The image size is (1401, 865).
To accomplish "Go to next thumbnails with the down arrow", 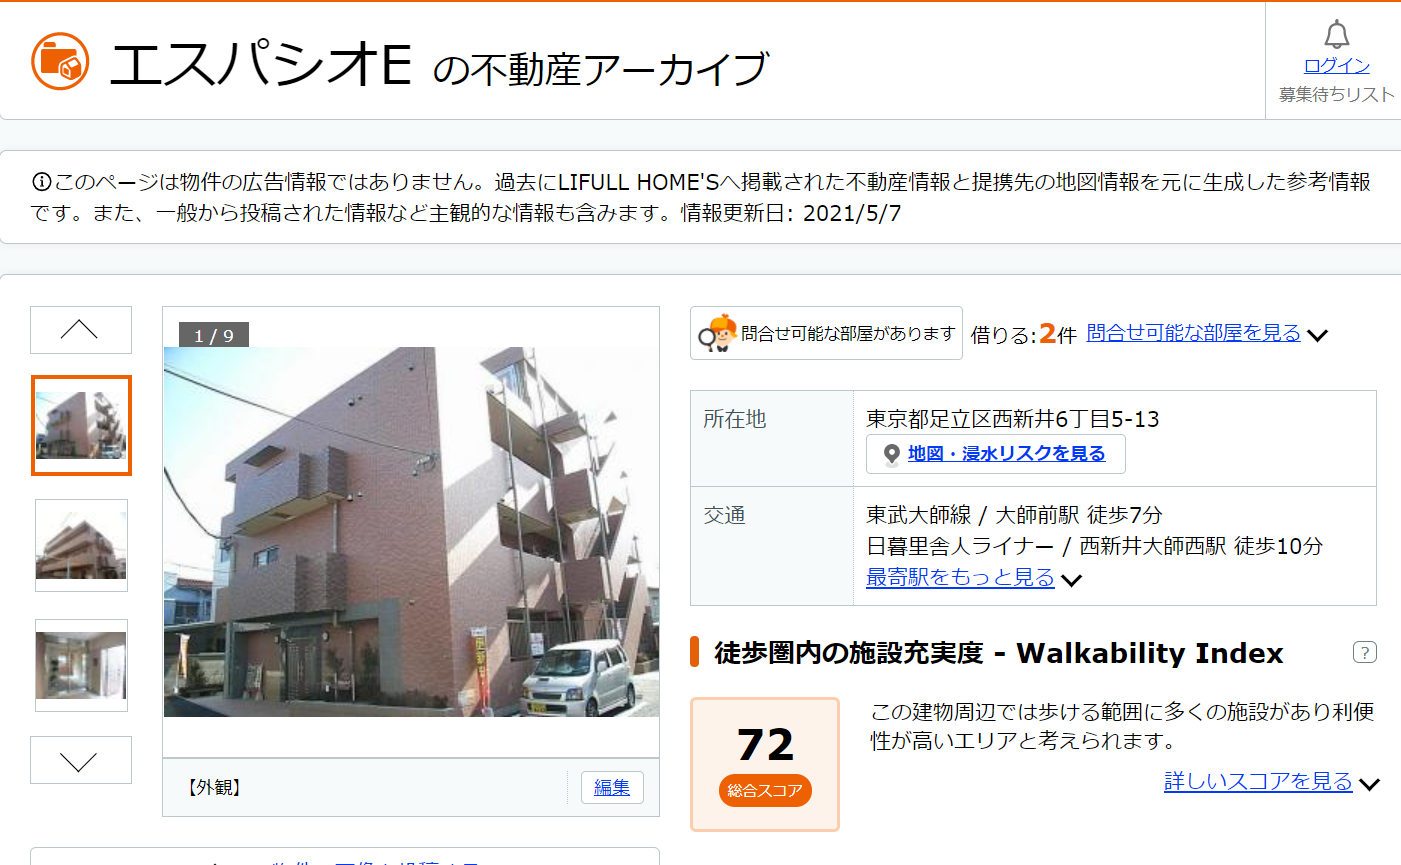I will [x=81, y=760].
